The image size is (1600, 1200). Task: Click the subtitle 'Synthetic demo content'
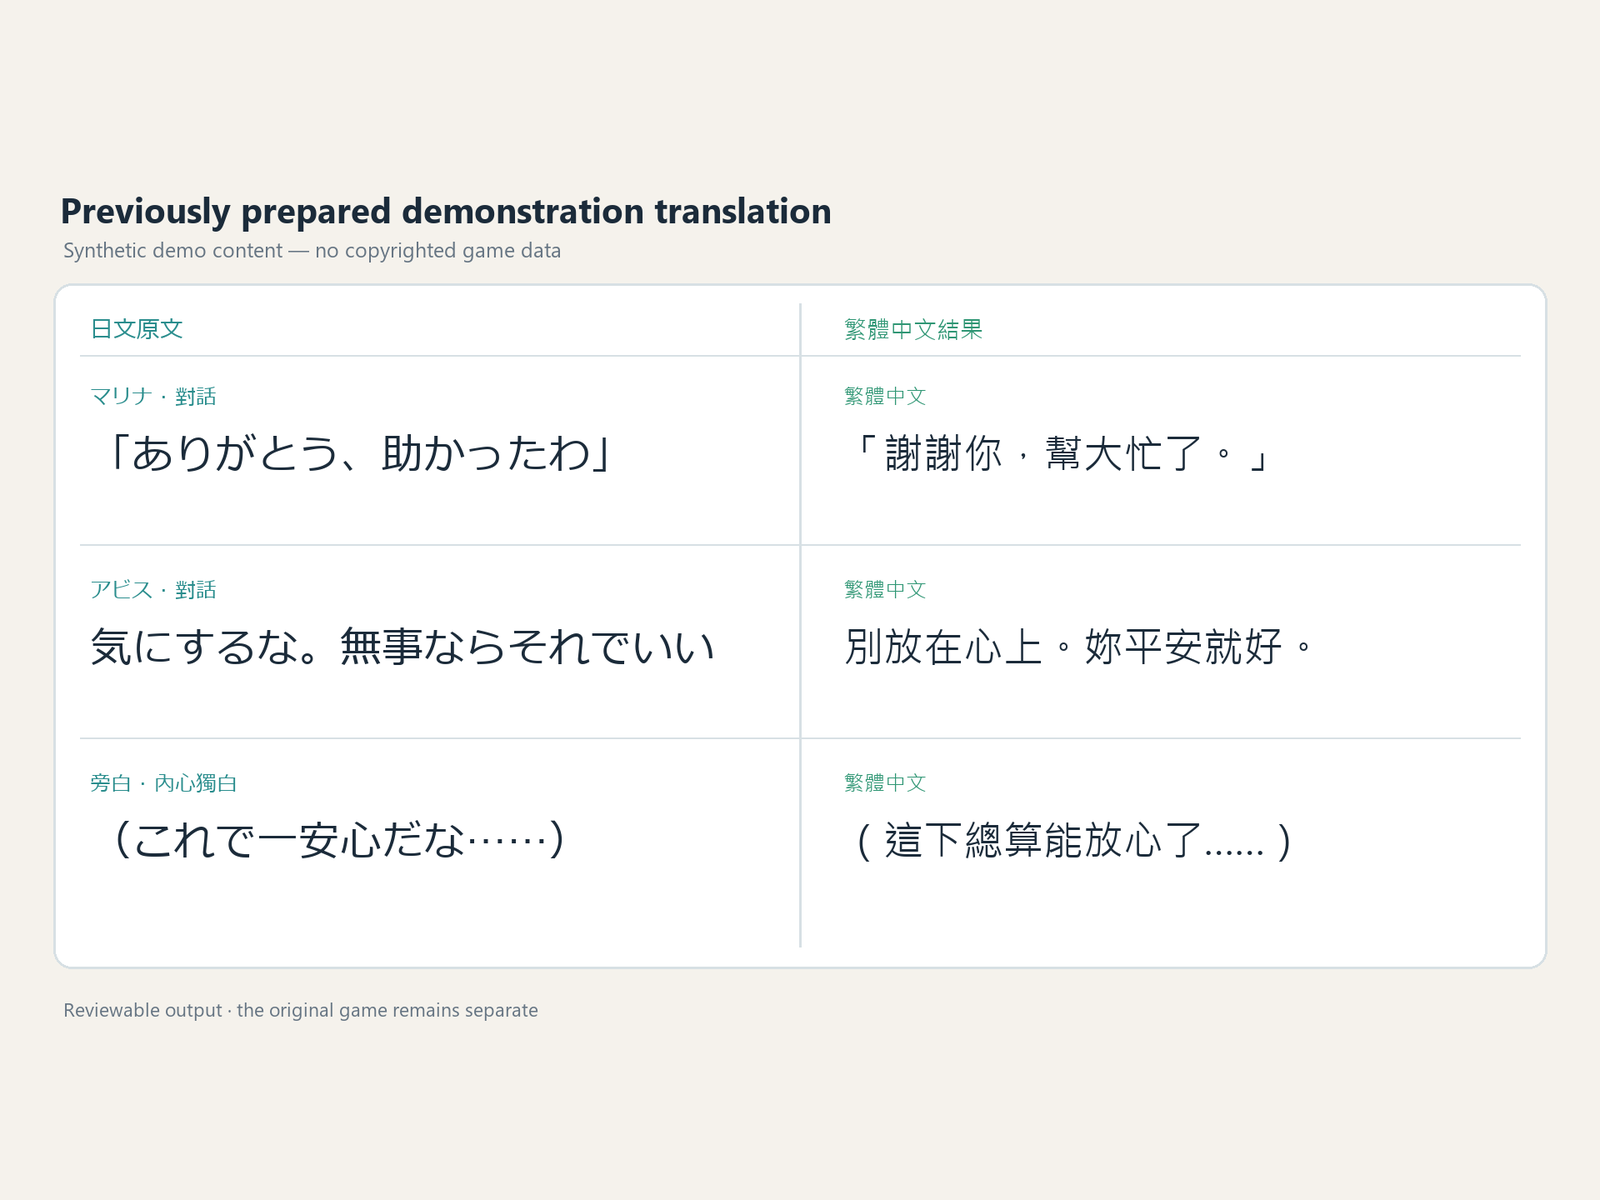tap(173, 251)
